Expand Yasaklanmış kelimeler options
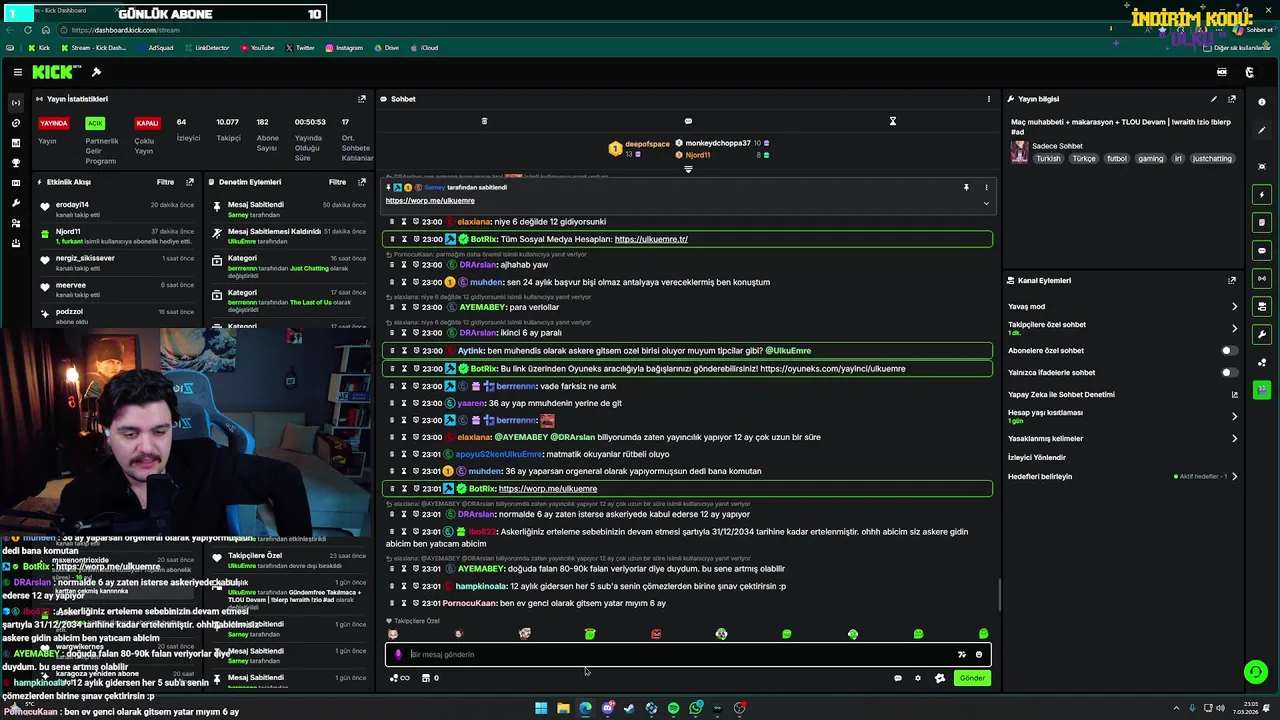This screenshot has height=720, width=1280. 1234,438
